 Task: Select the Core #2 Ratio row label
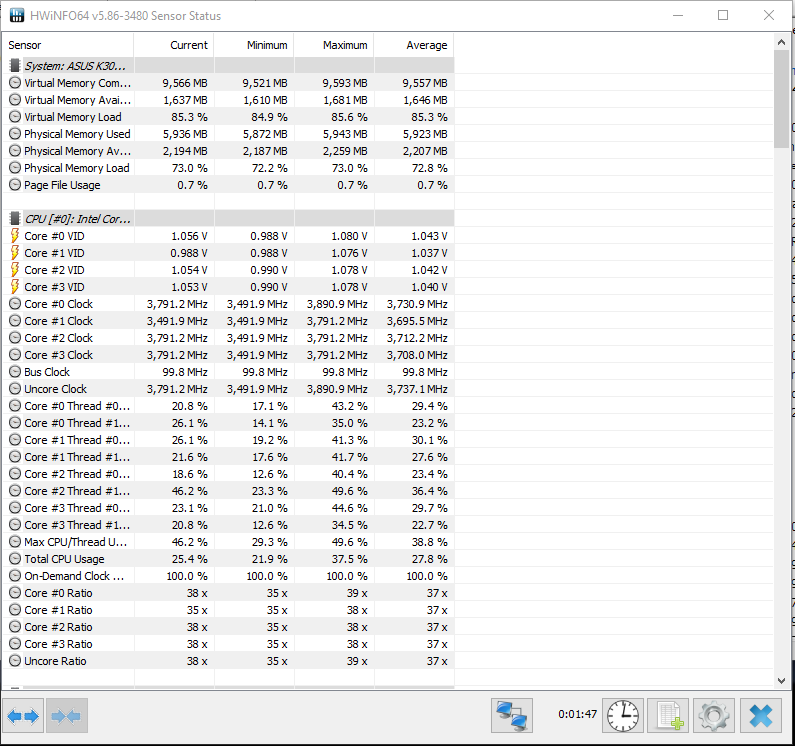pos(58,627)
